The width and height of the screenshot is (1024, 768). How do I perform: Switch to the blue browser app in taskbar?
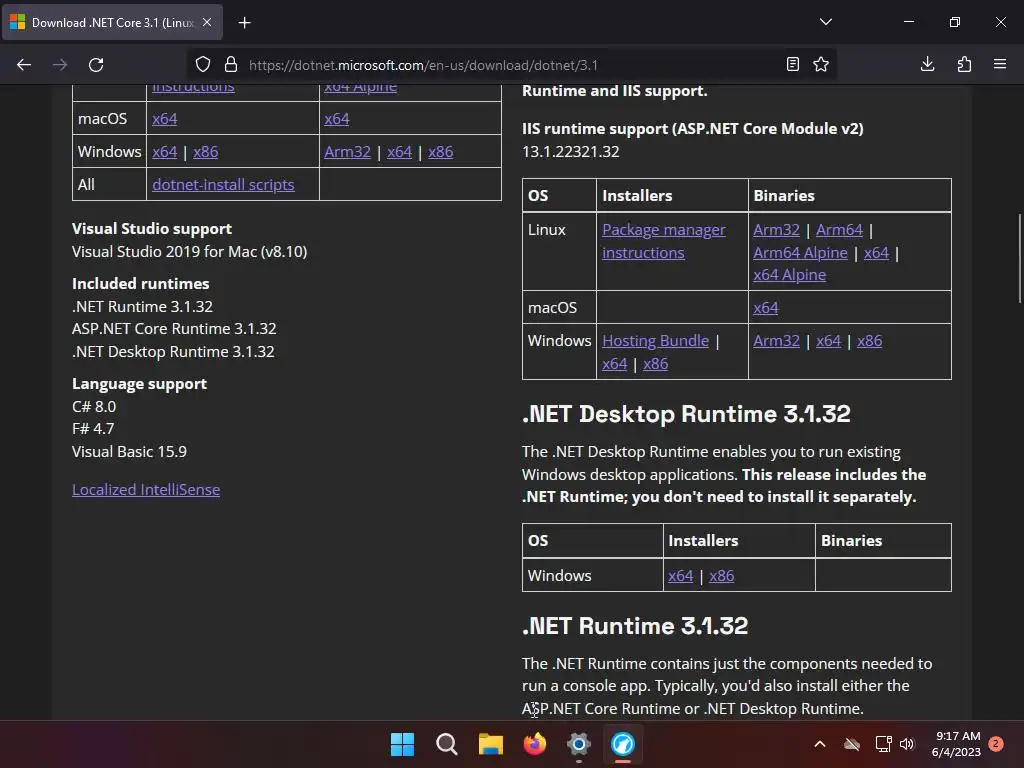click(x=622, y=744)
